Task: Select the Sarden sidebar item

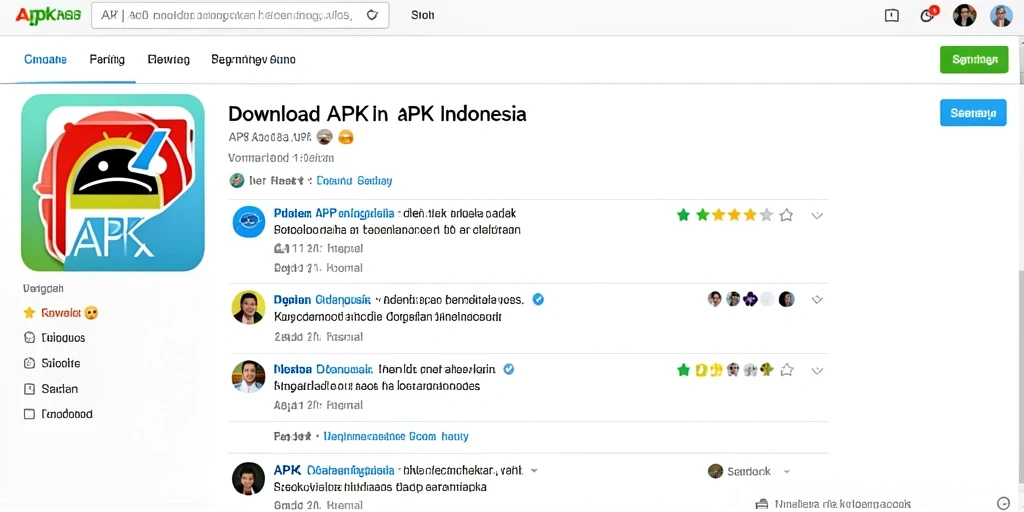Action: (51, 389)
